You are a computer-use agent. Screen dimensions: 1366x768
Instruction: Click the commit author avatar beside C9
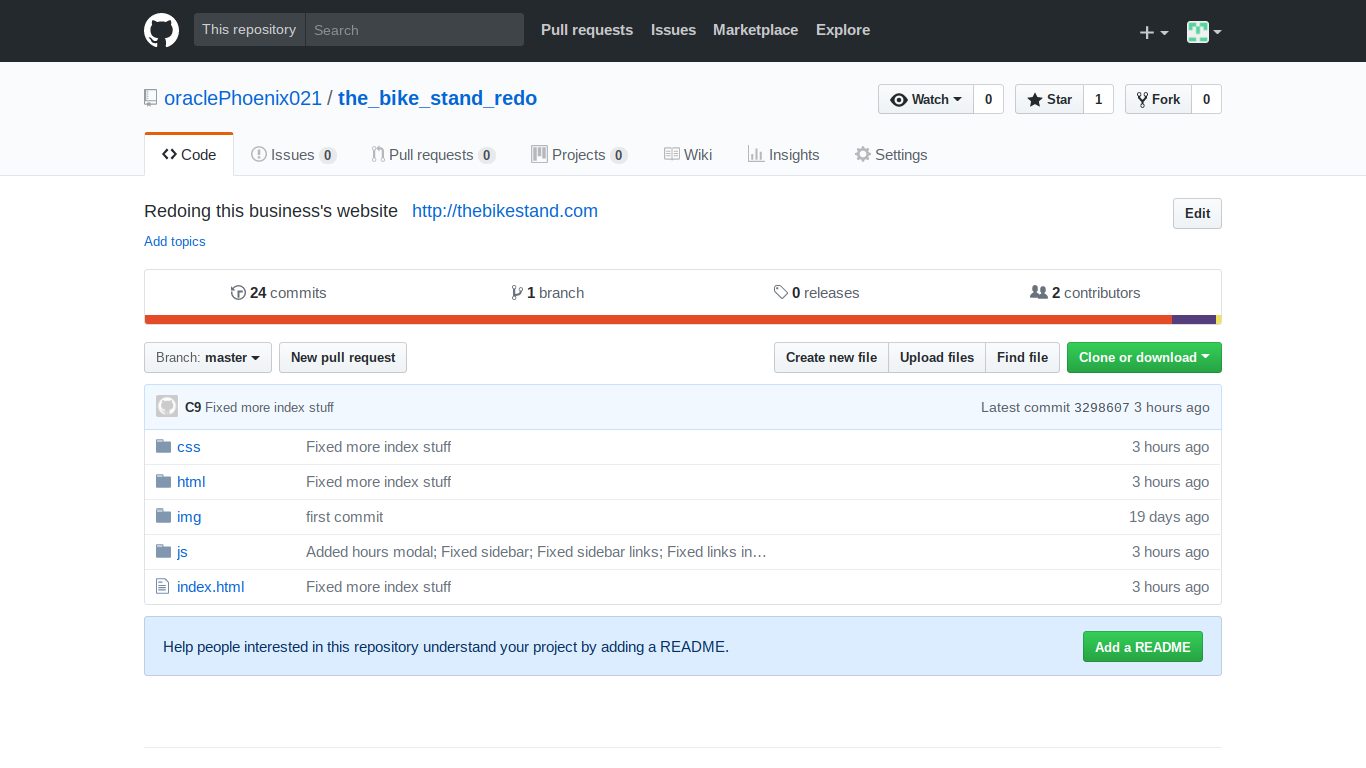coord(167,407)
